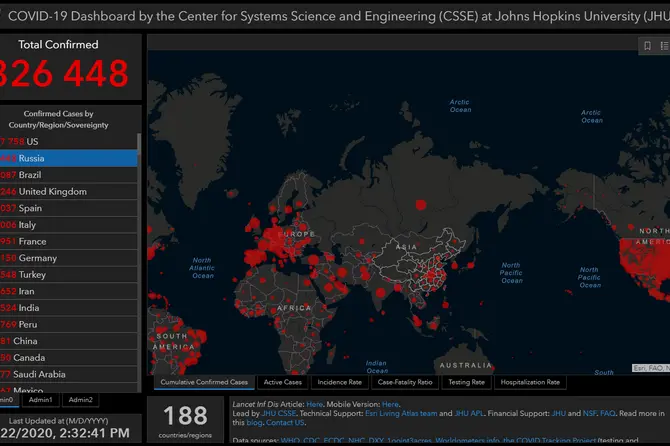
Task: Pick United Kingdom in the country list
Action: click(68, 191)
